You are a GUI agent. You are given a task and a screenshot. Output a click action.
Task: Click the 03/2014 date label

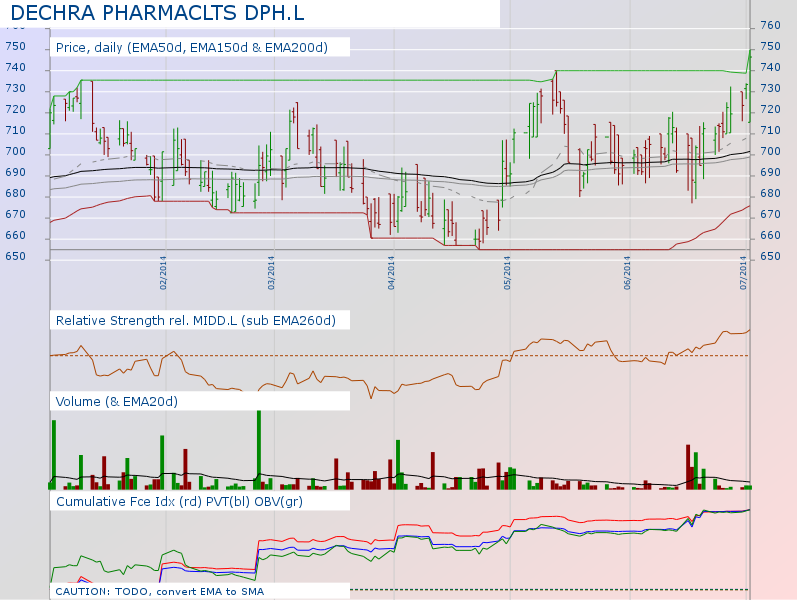[271, 274]
